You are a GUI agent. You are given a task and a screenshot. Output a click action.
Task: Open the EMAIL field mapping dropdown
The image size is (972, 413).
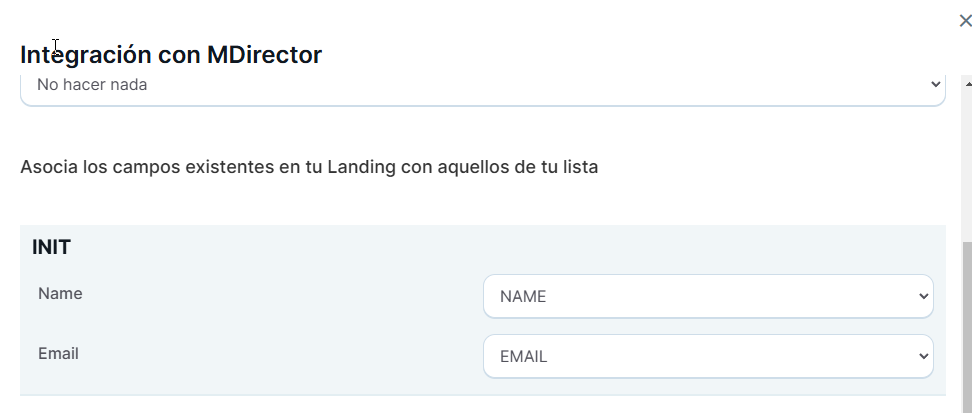coord(707,356)
